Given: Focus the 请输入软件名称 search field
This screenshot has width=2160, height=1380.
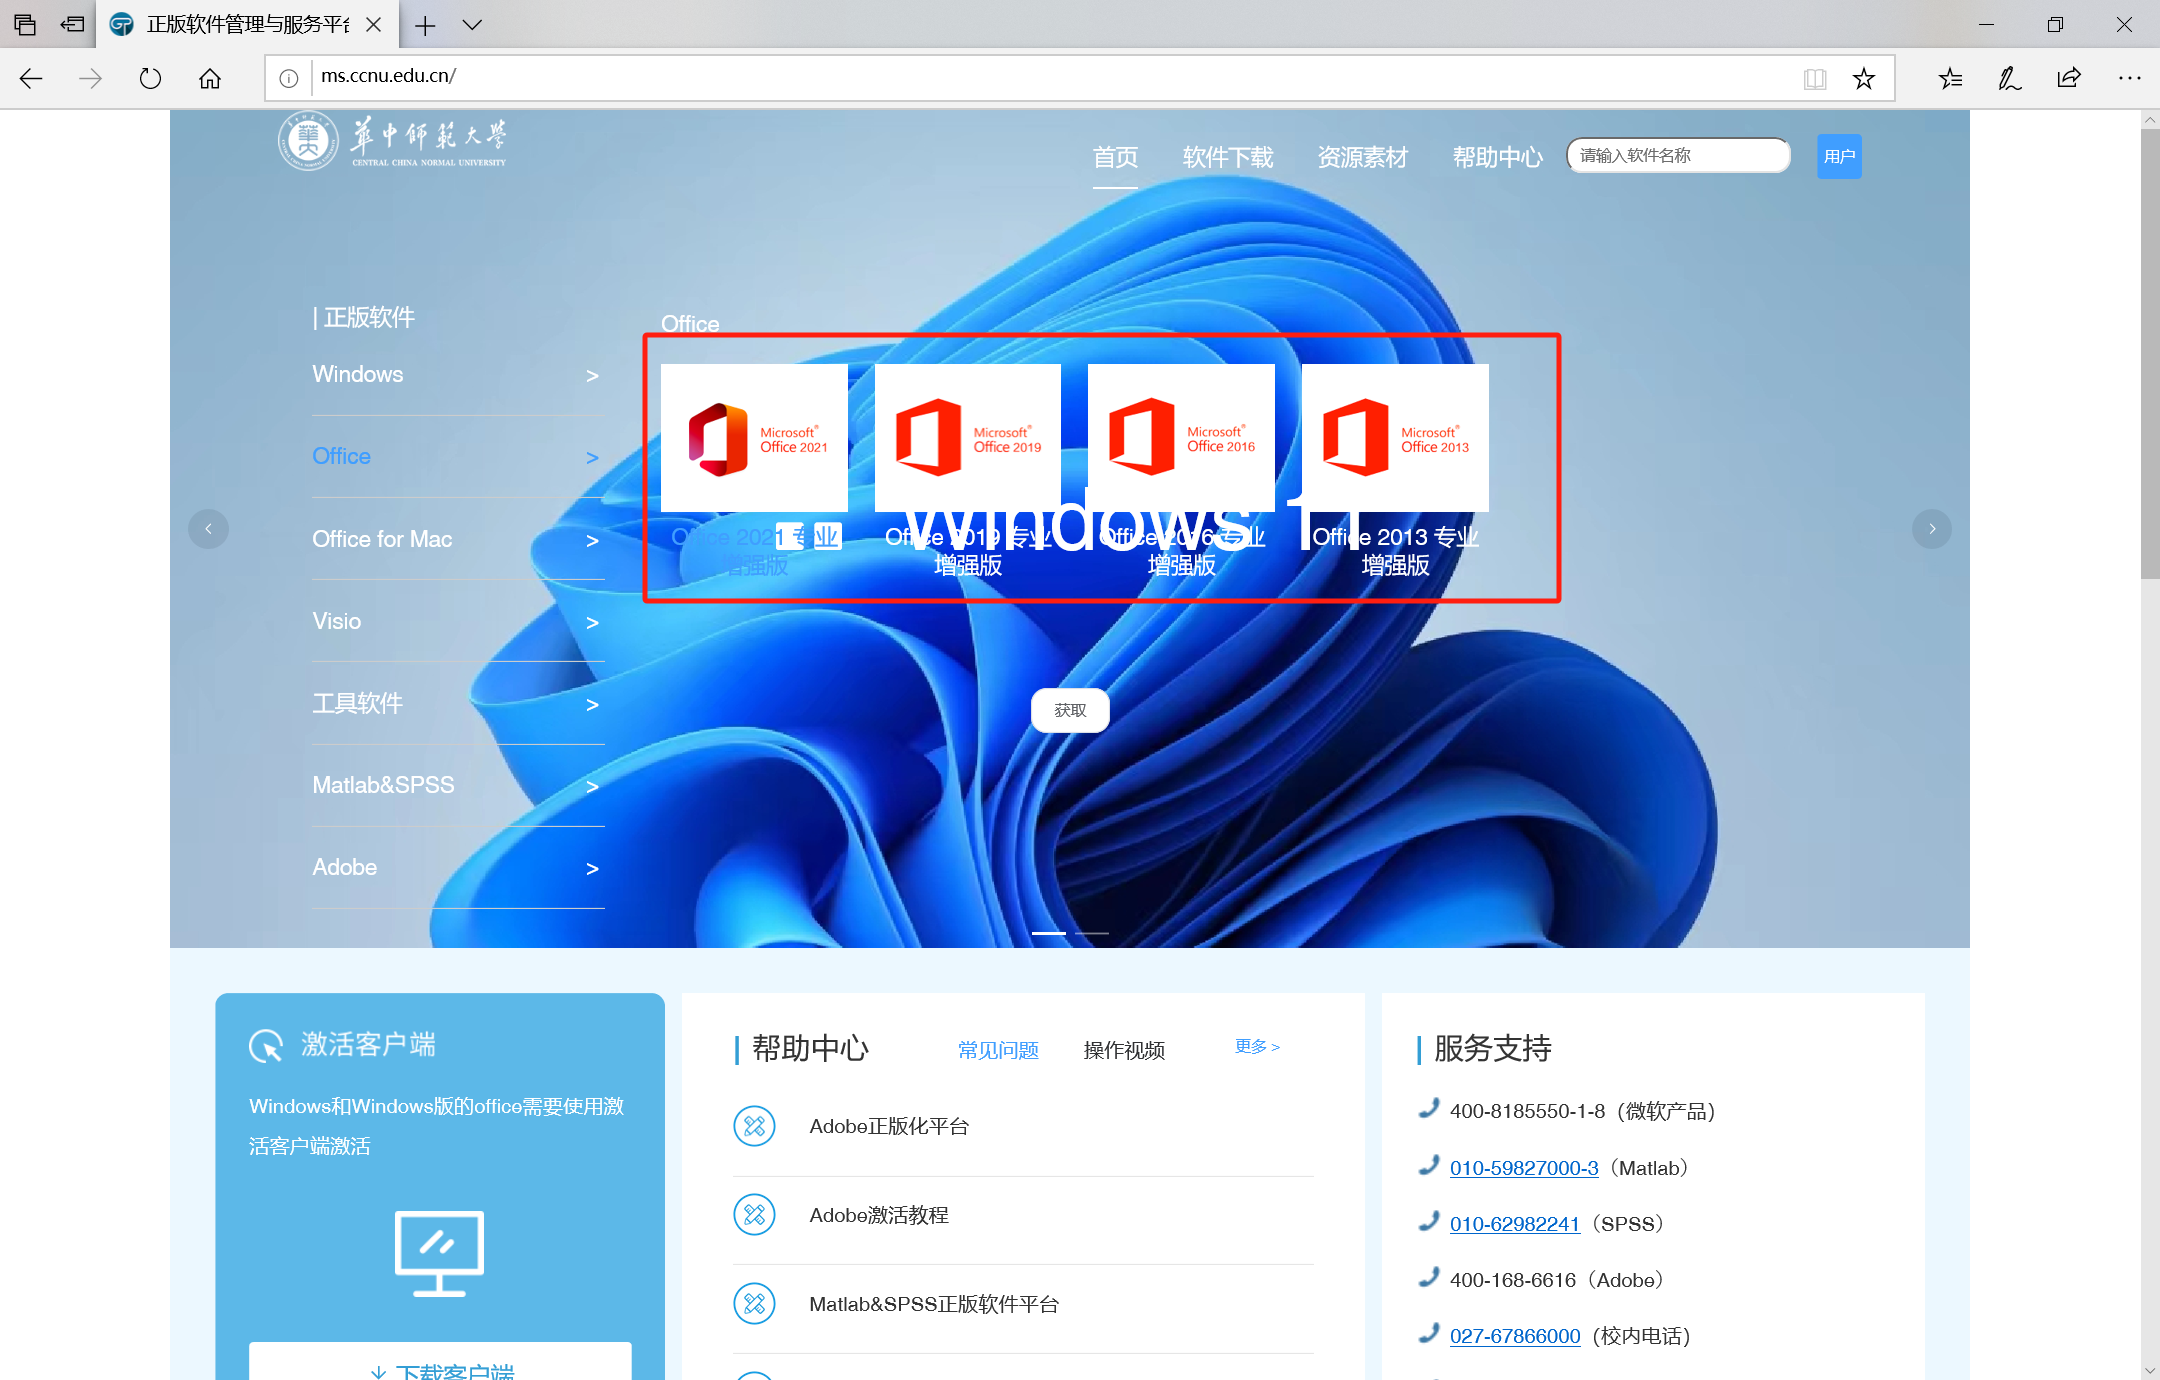Looking at the screenshot, I should point(1678,156).
